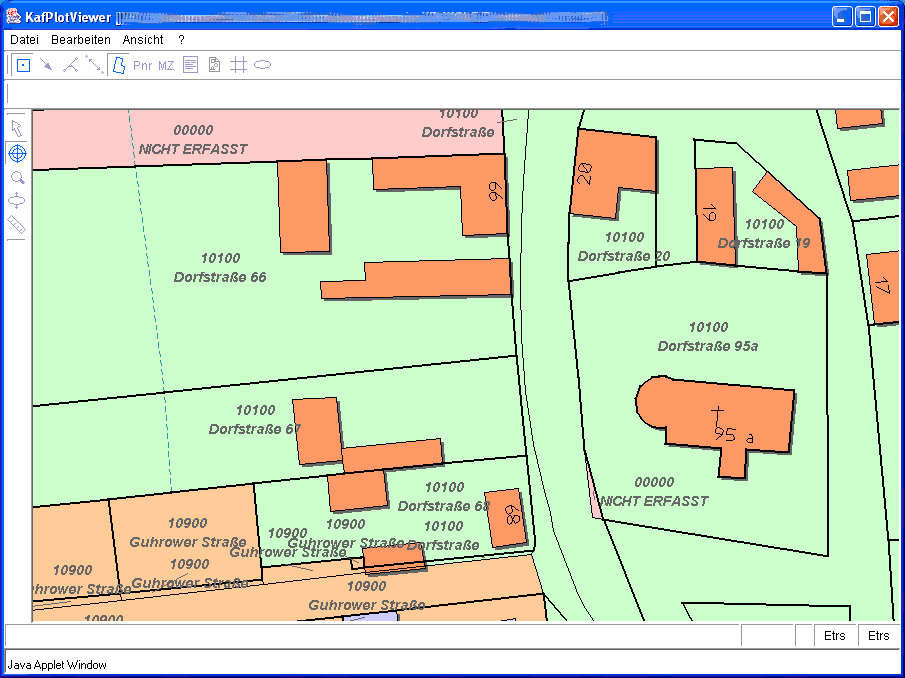This screenshot has width=905, height=678.
Task: Select the magnifier zoom tool
Action: (x=17, y=177)
